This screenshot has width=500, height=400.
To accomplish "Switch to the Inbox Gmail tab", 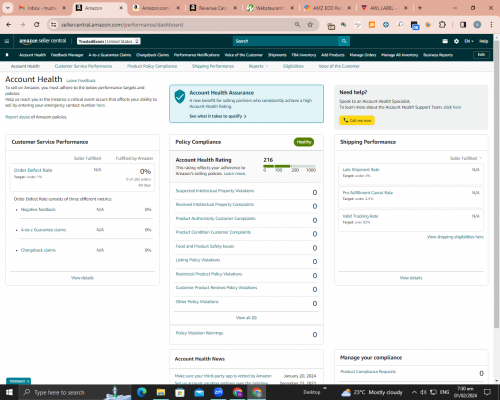I will tap(42, 8).
